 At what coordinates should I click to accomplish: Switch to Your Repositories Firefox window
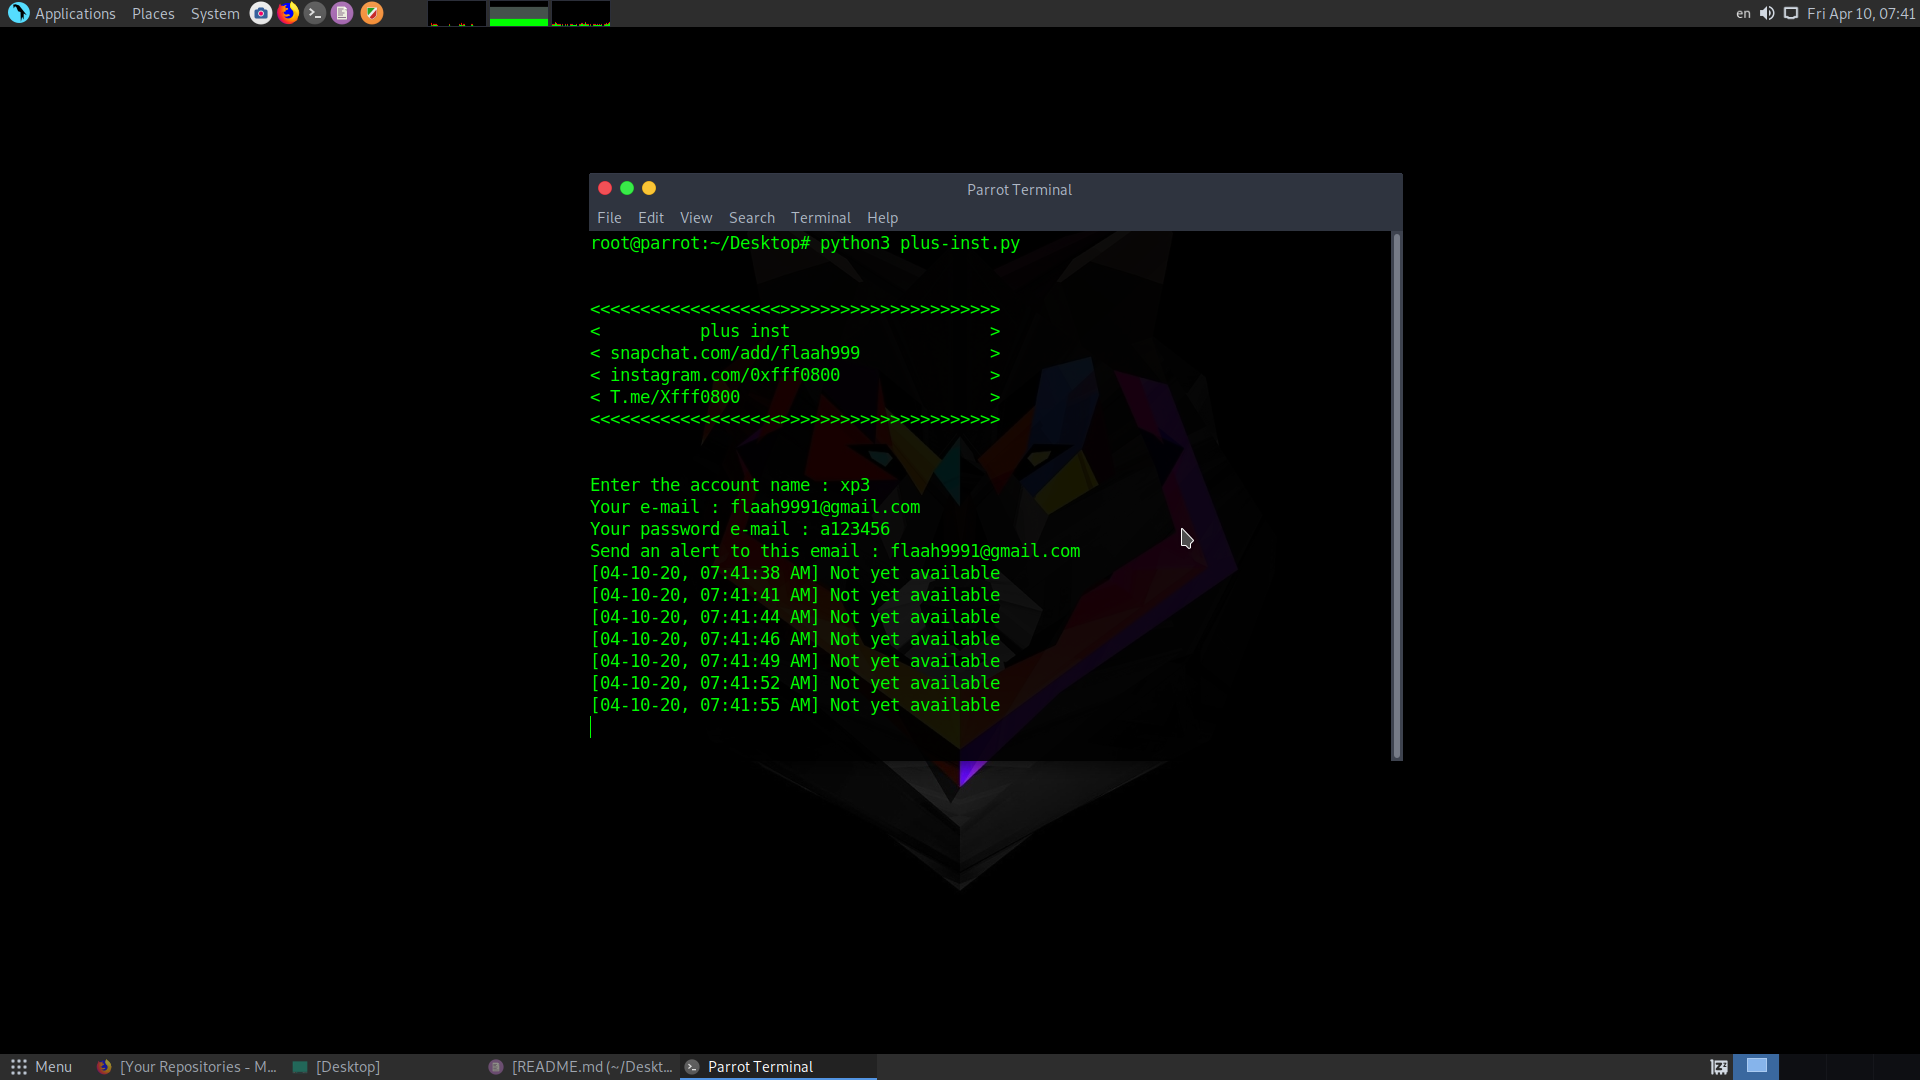[186, 1067]
